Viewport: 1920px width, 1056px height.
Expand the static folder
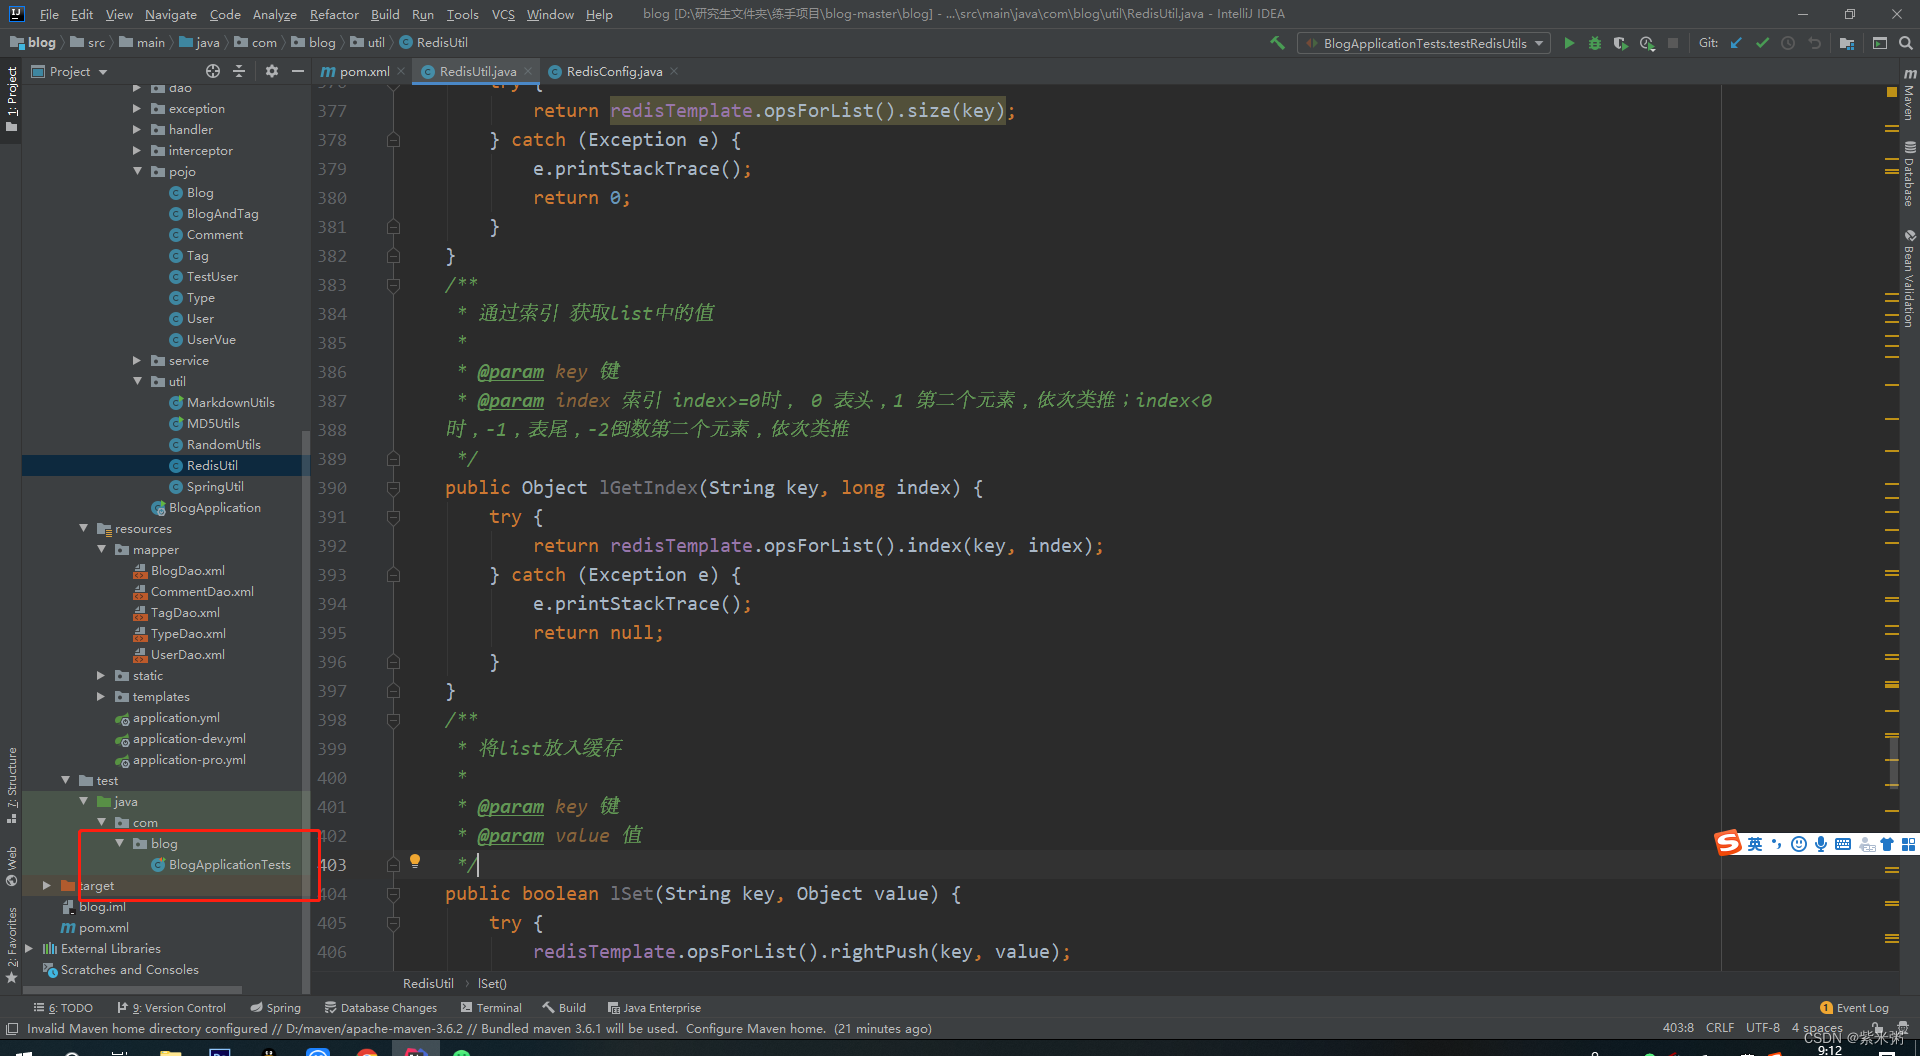(x=101, y=676)
